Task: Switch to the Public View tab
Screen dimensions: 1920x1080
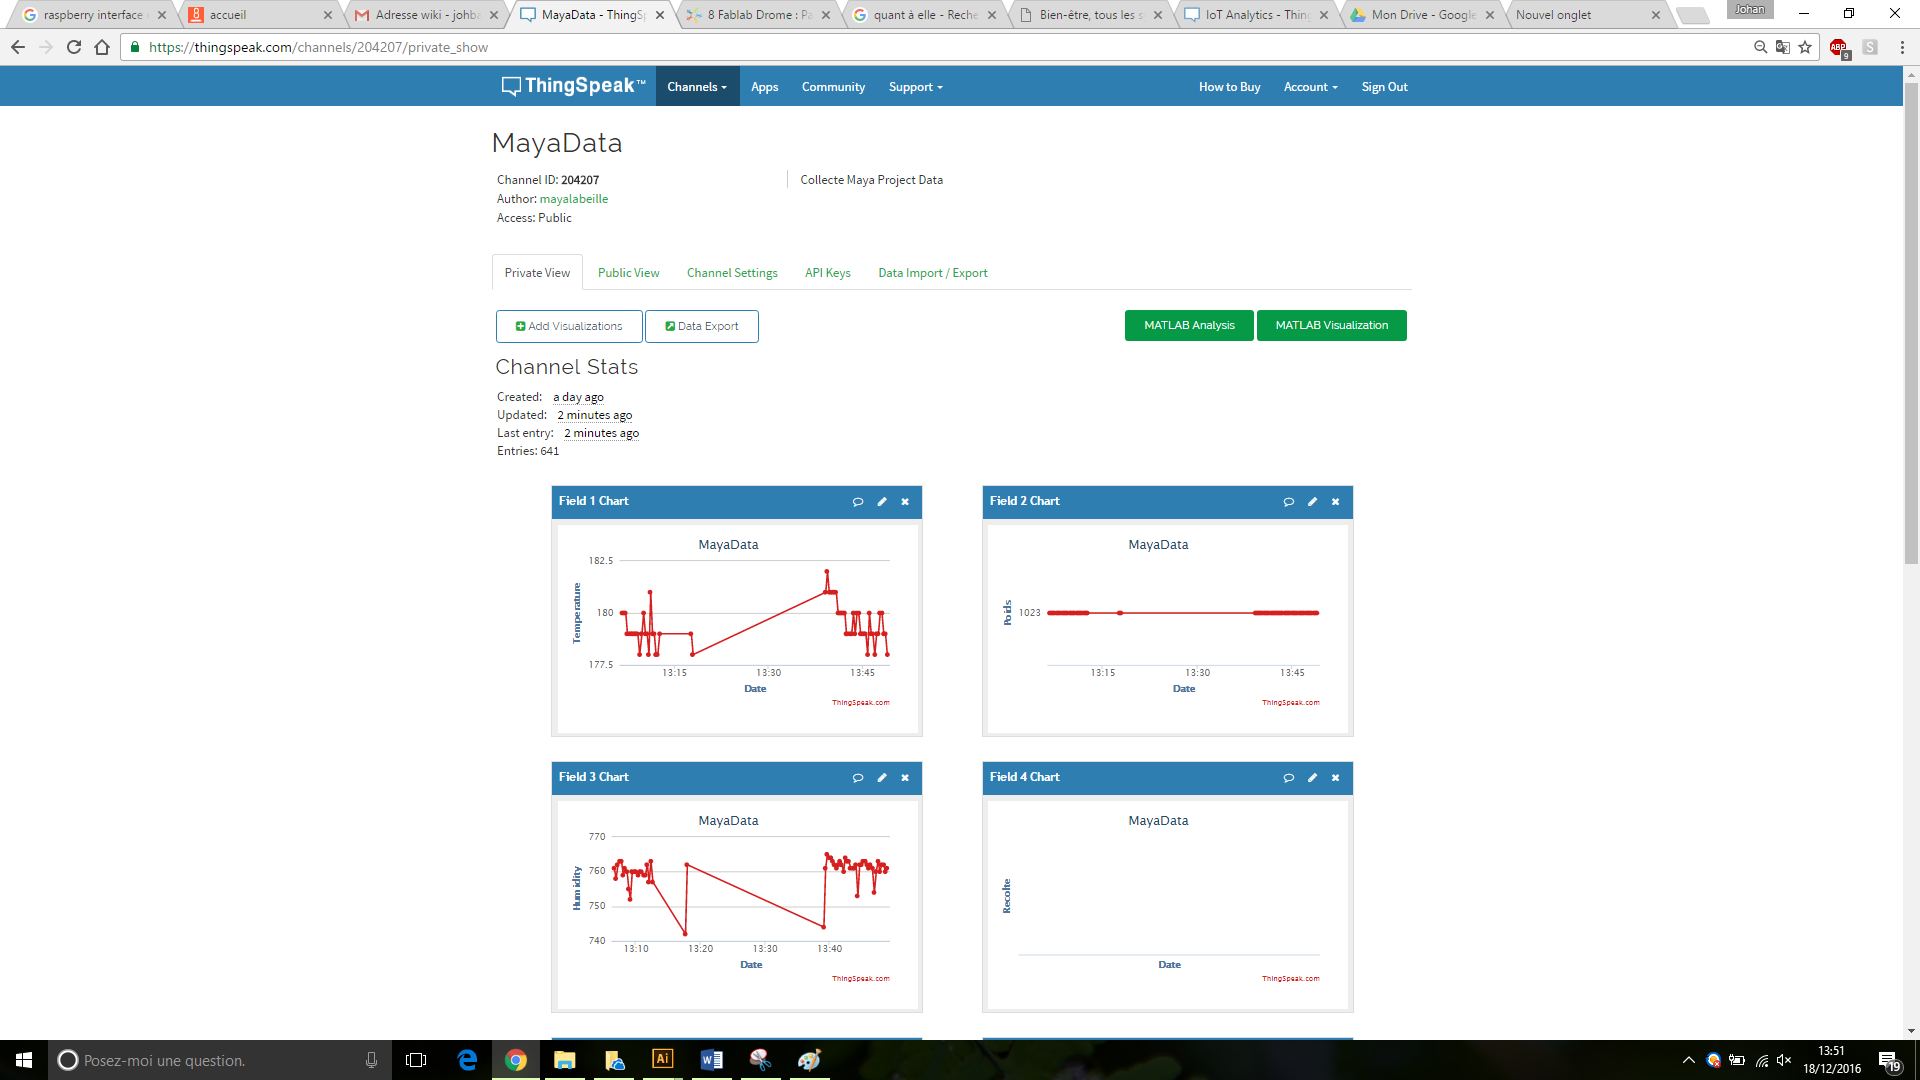Action: tap(628, 273)
